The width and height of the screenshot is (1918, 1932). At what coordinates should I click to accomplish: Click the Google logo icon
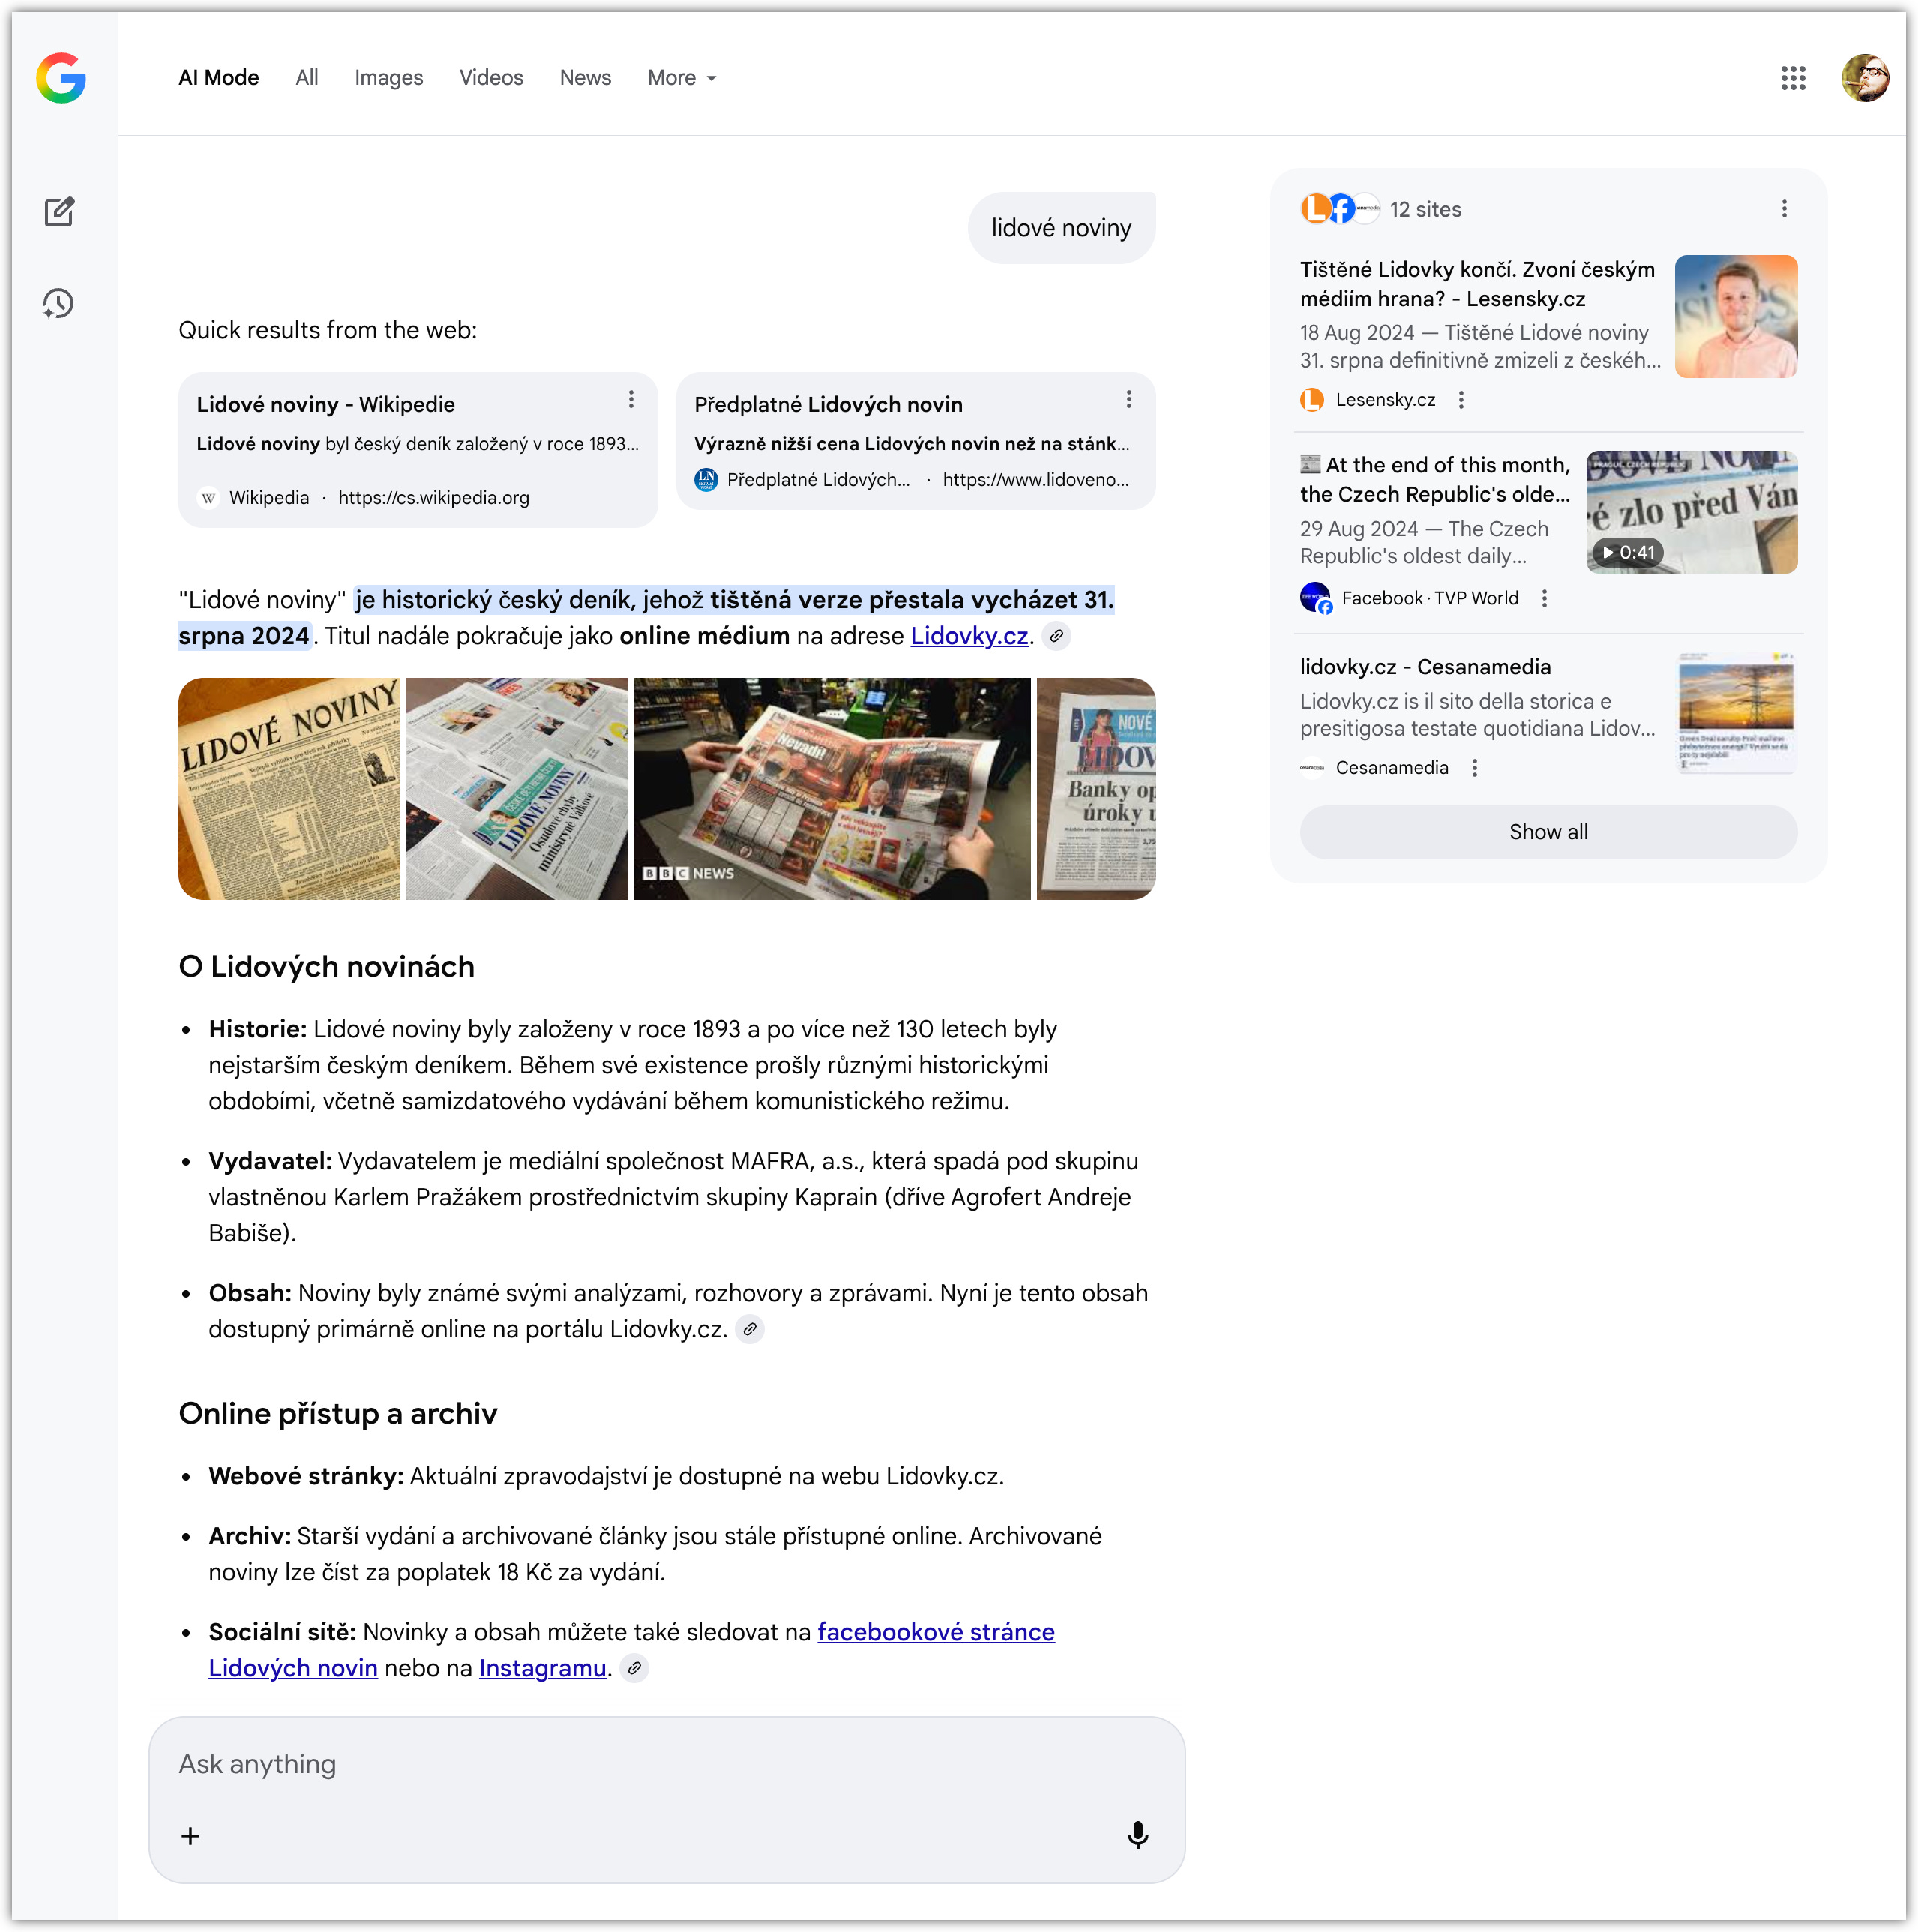[61, 78]
